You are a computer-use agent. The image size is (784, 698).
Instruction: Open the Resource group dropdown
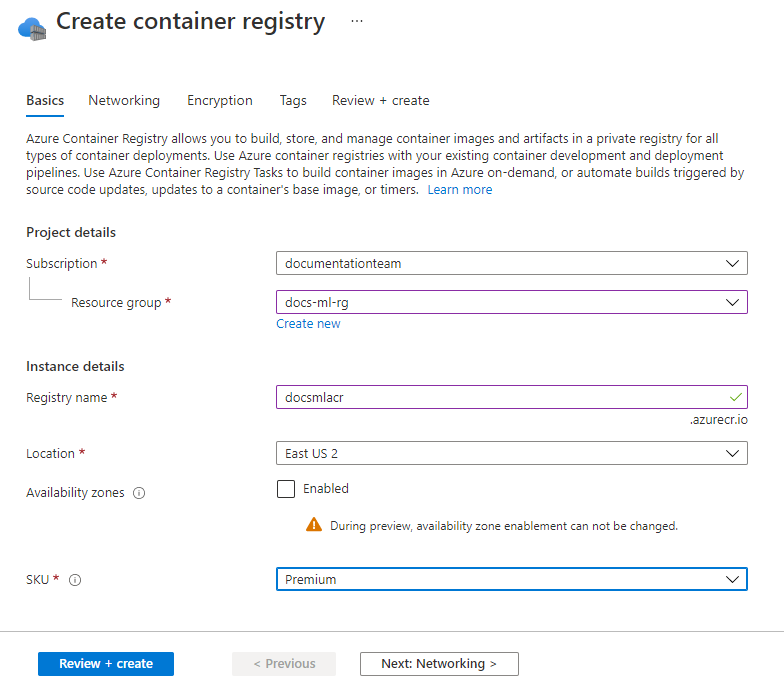511,302
